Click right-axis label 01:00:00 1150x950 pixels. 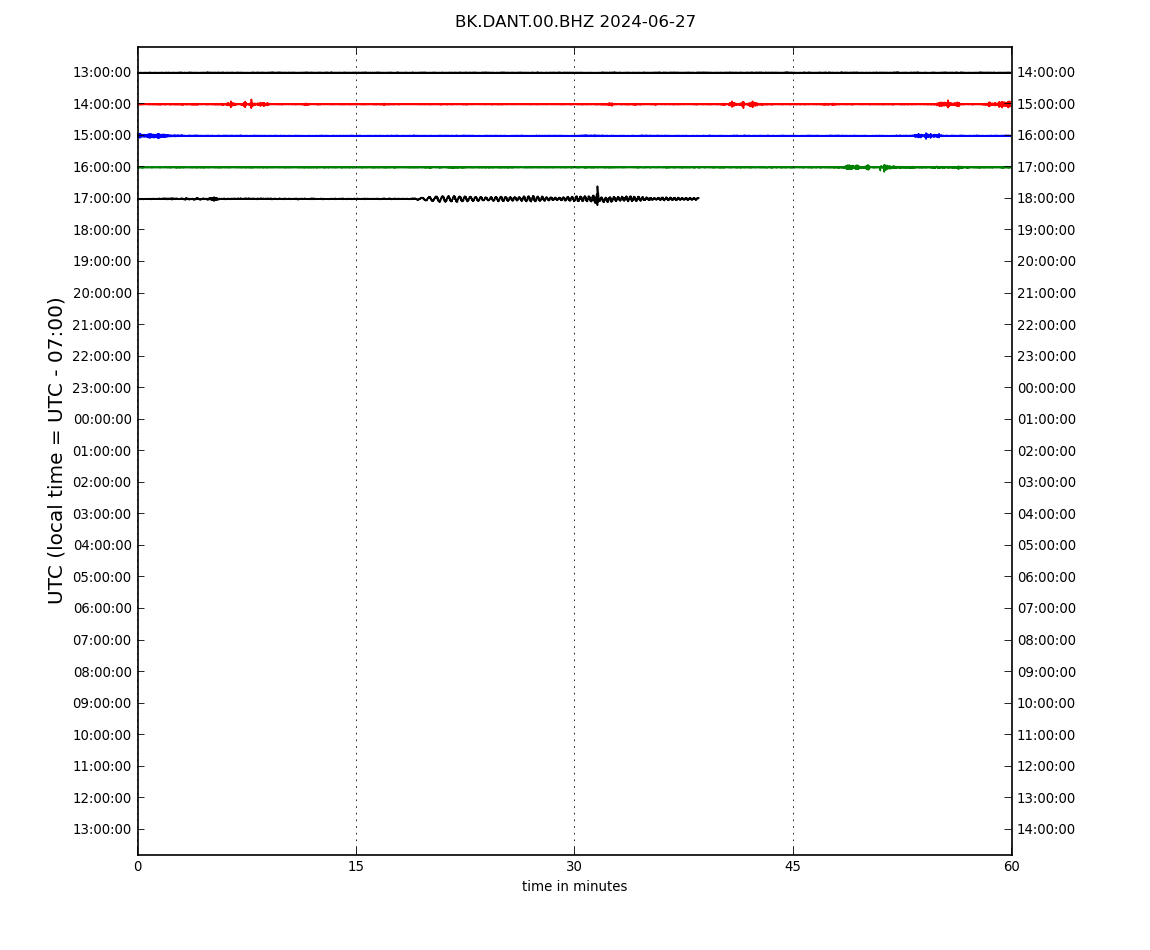coord(1046,420)
